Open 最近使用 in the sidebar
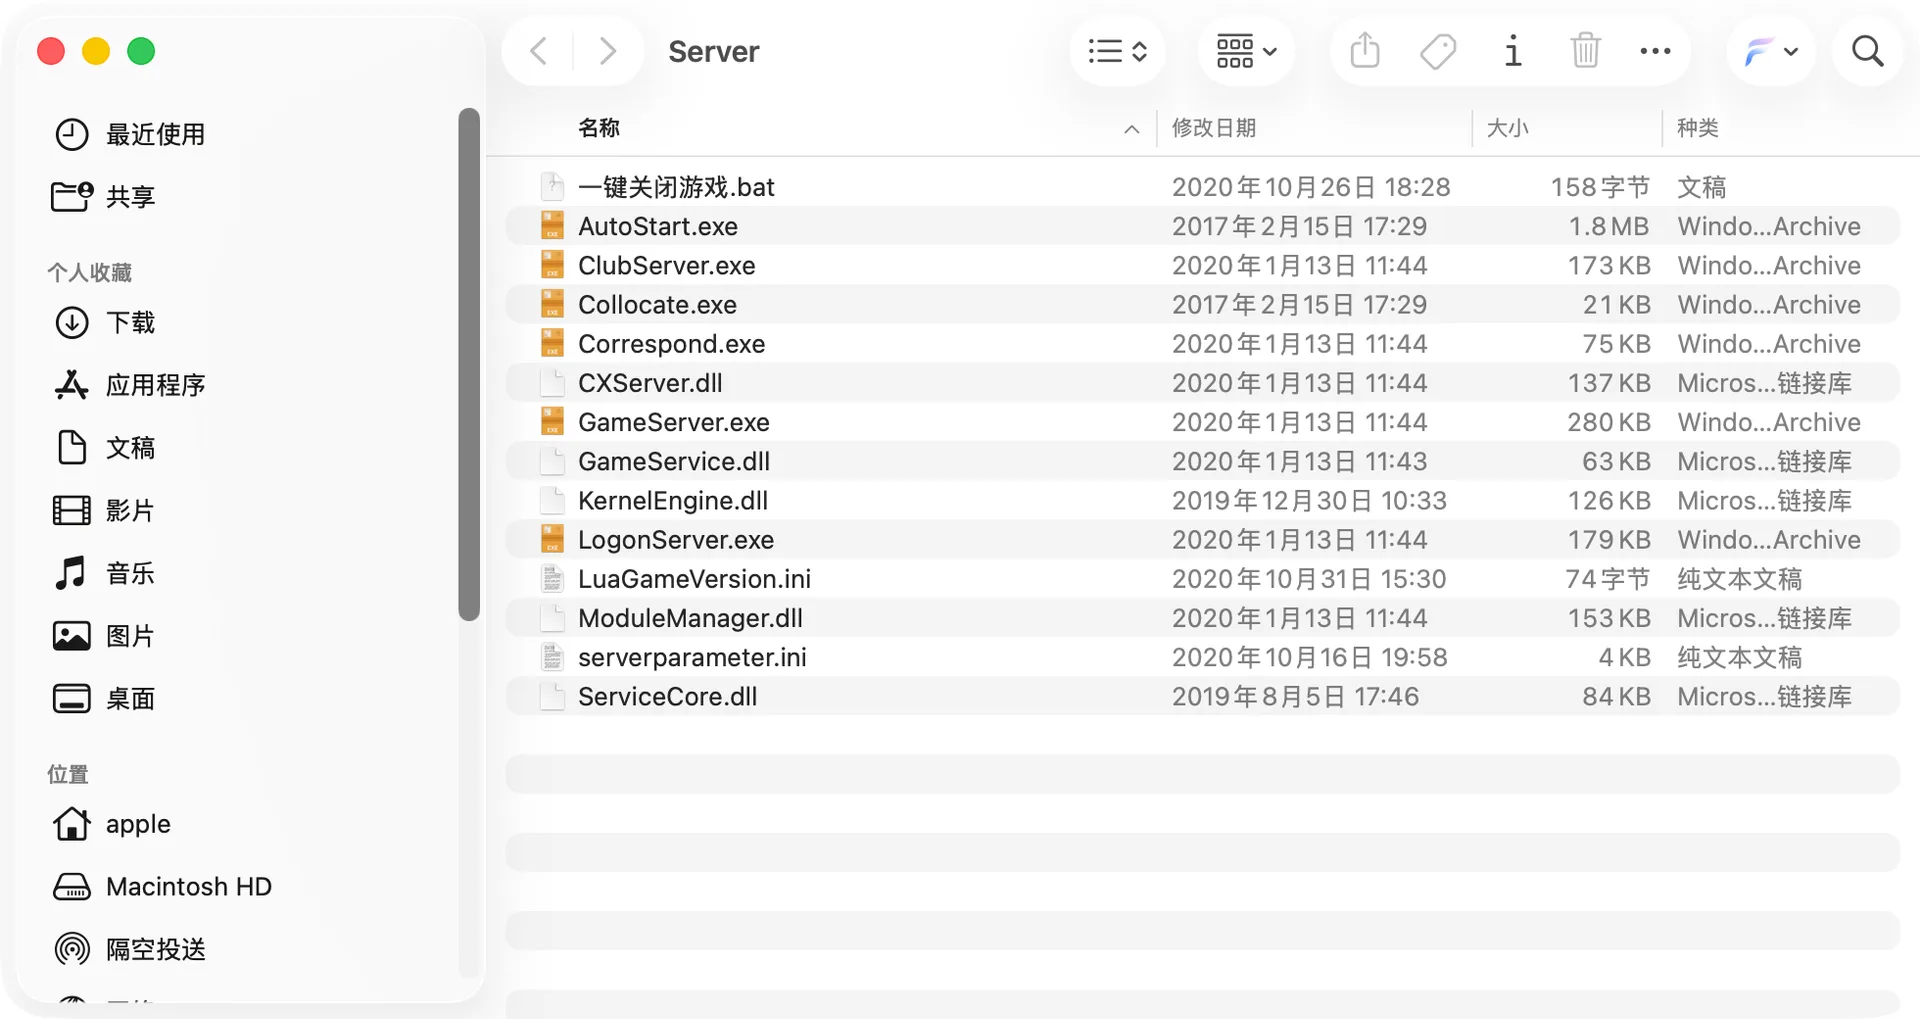 130,134
